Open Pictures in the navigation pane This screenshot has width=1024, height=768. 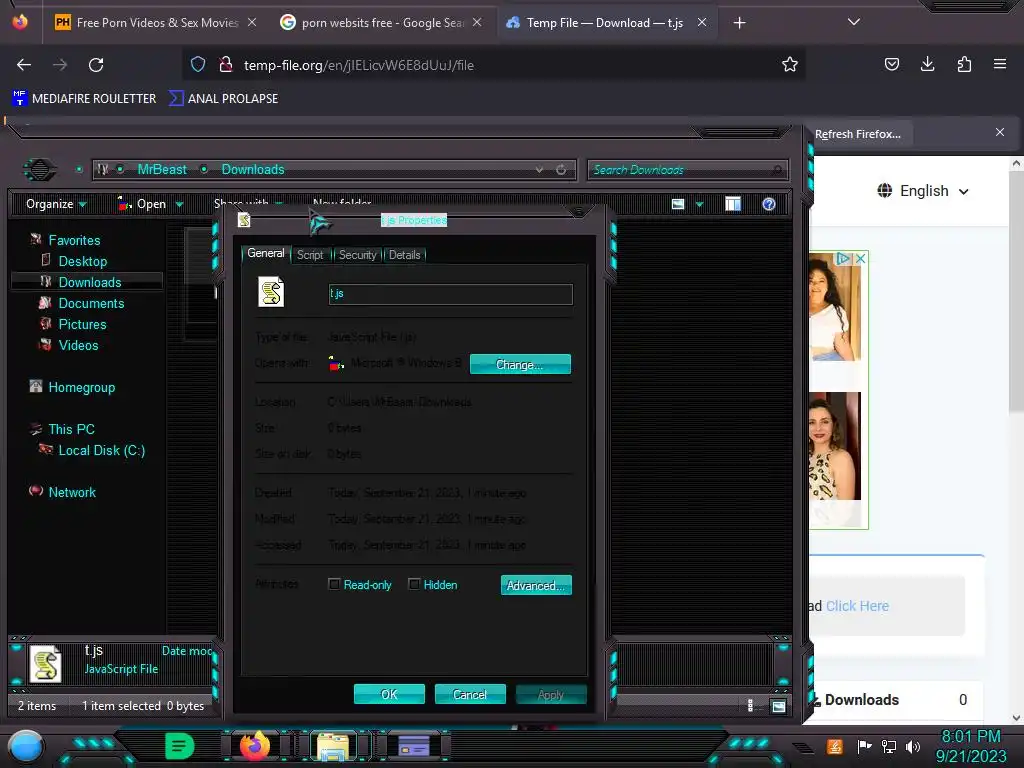point(82,324)
